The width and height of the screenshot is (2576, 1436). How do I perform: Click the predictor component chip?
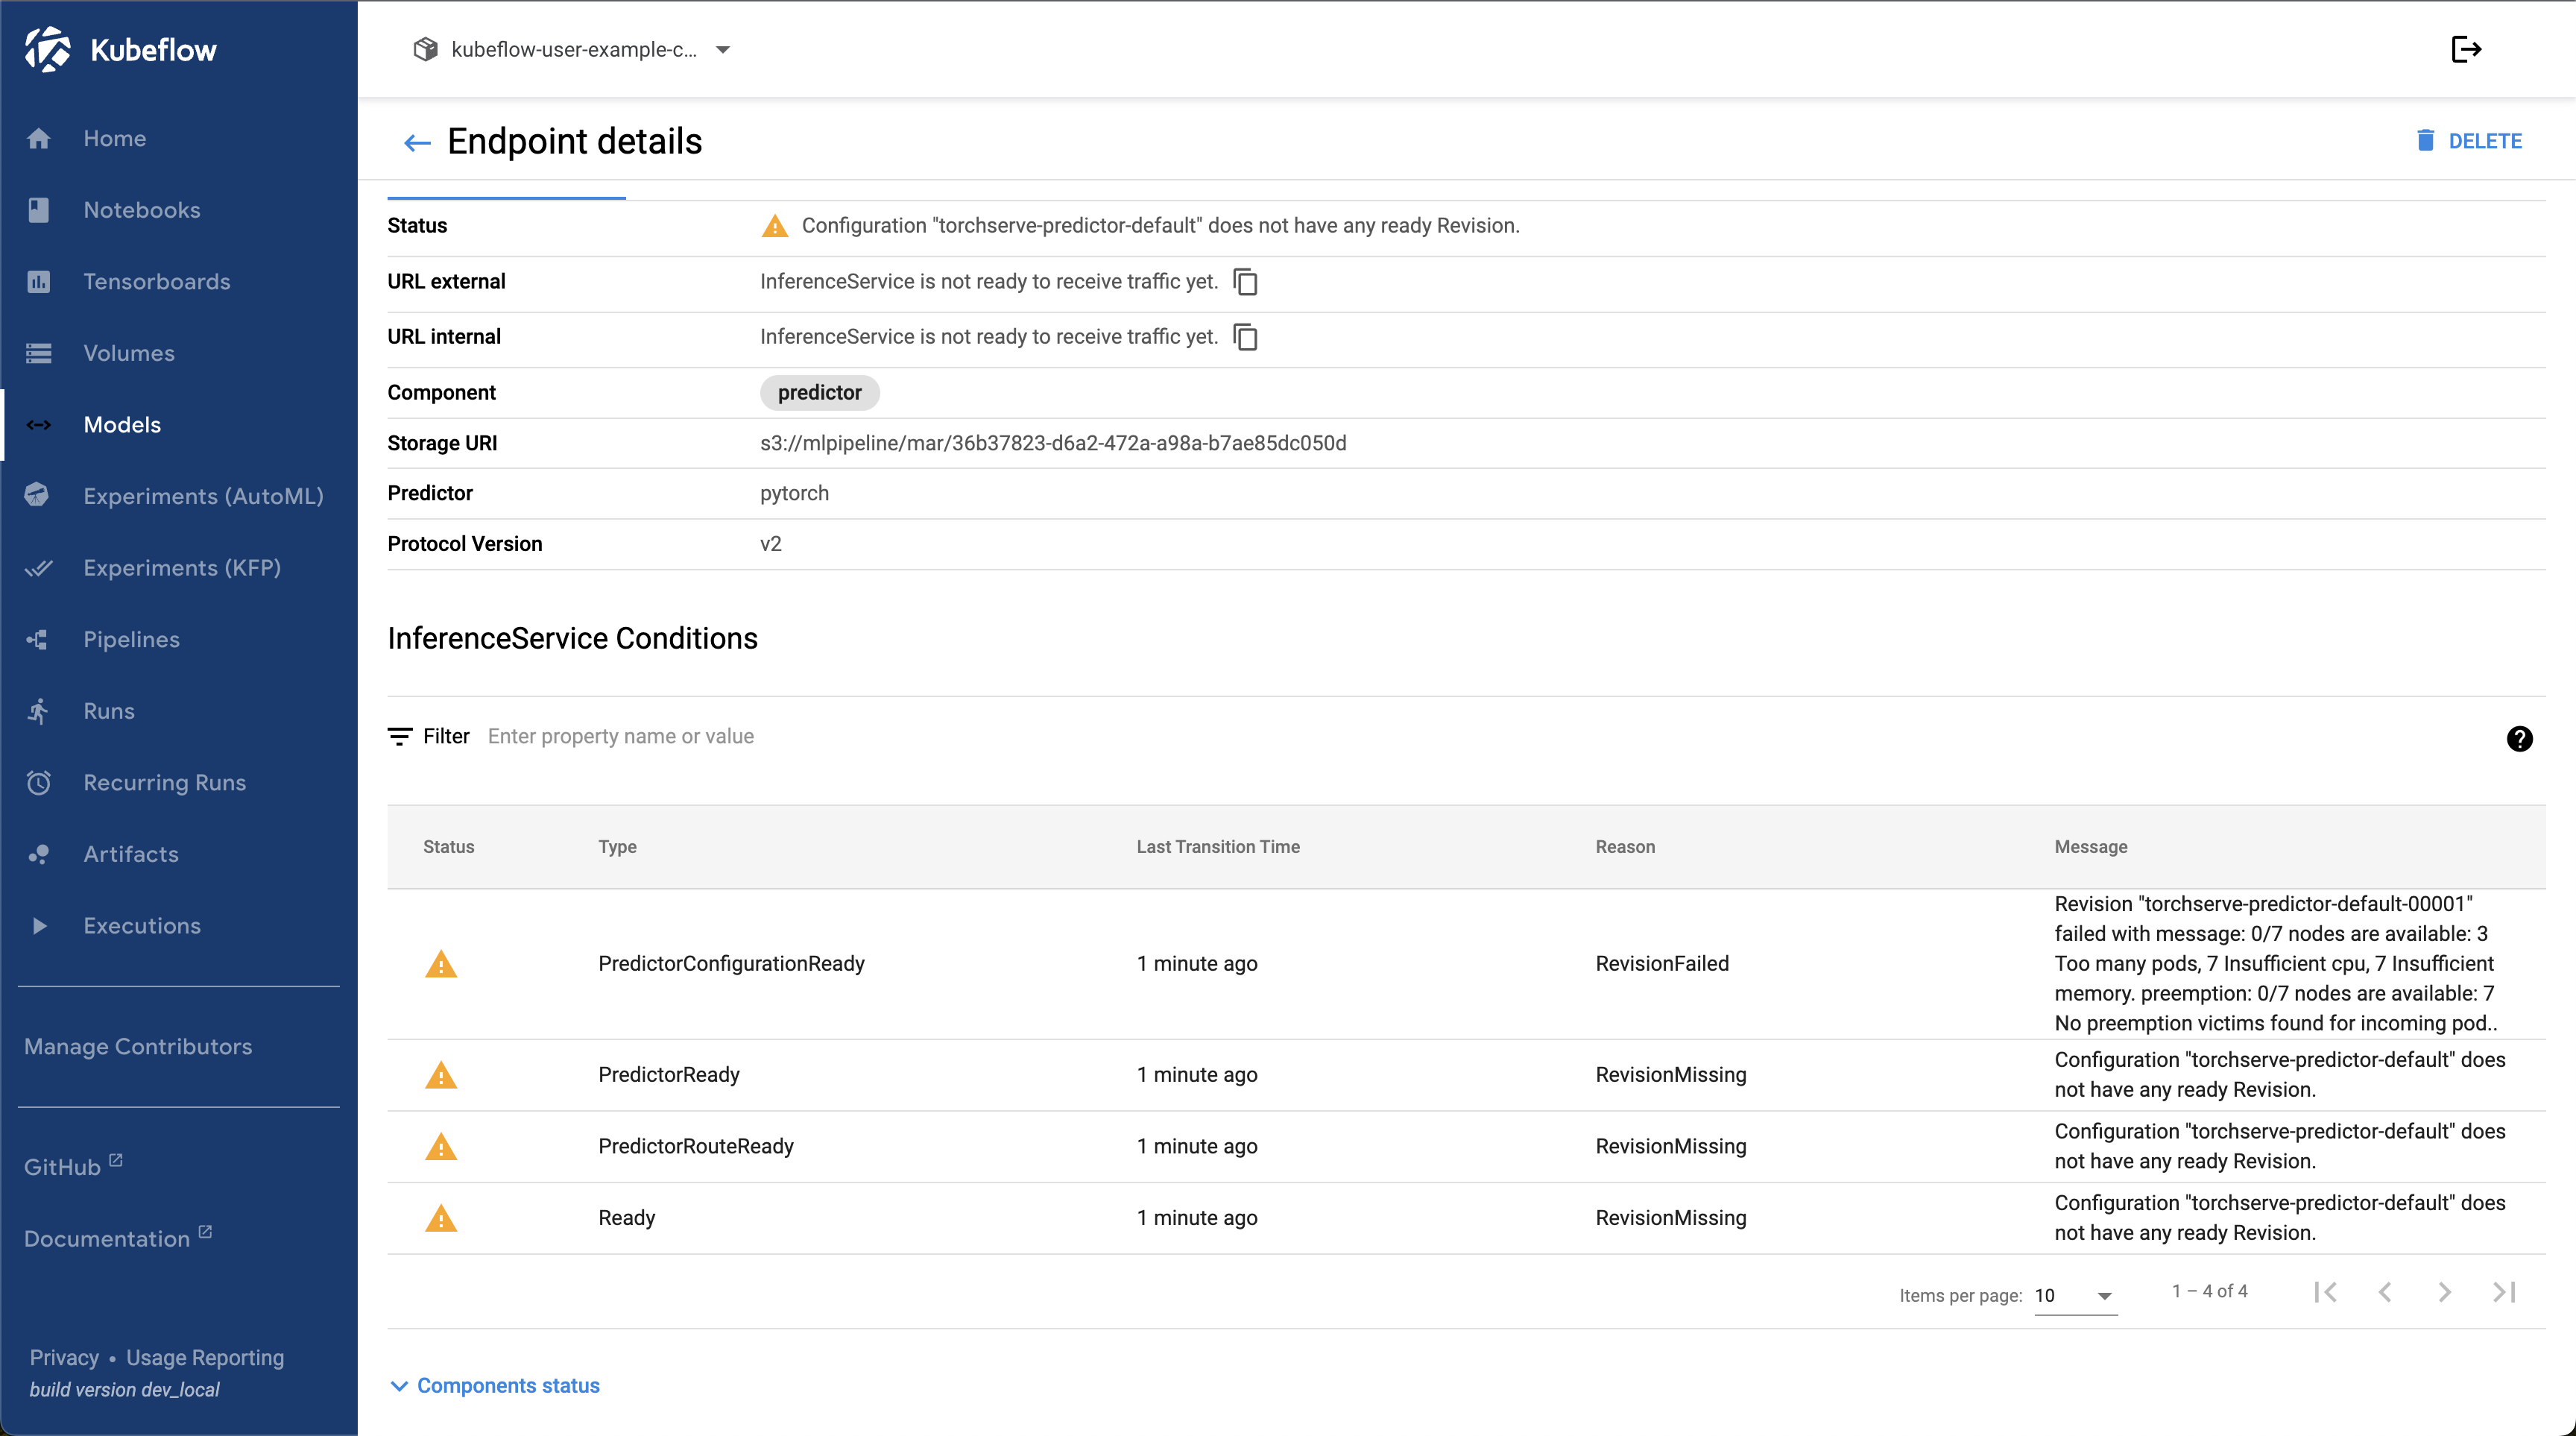point(819,393)
